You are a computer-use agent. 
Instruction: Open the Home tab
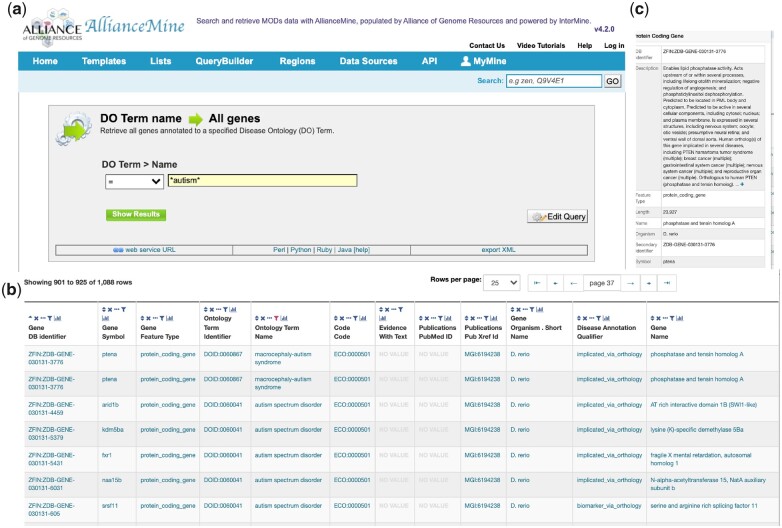[x=45, y=61]
